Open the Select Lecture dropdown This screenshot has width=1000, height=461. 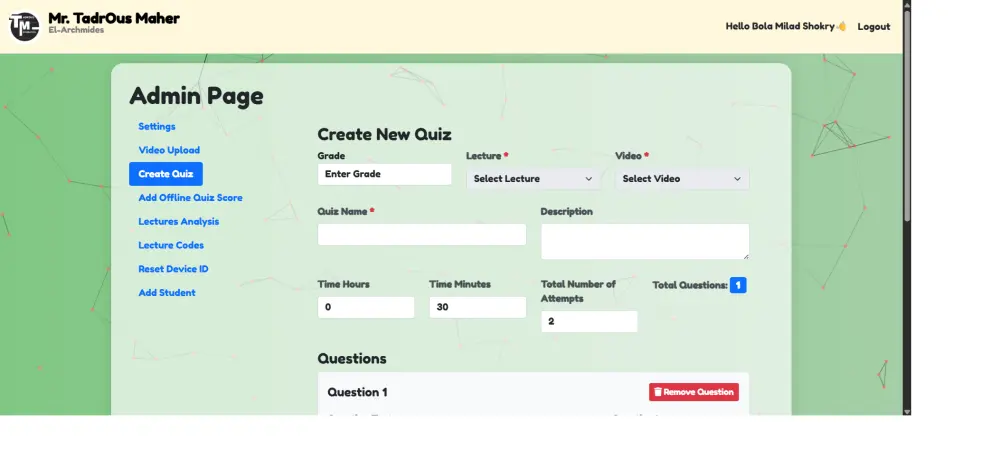(x=534, y=179)
